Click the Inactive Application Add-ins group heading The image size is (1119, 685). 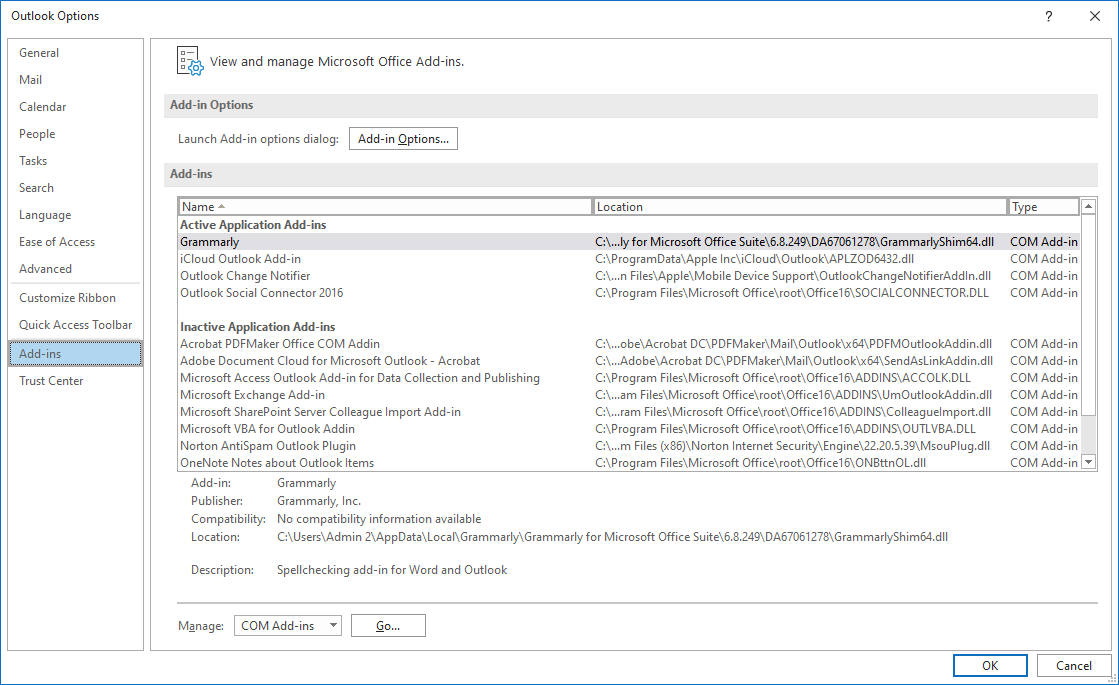[258, 327]
